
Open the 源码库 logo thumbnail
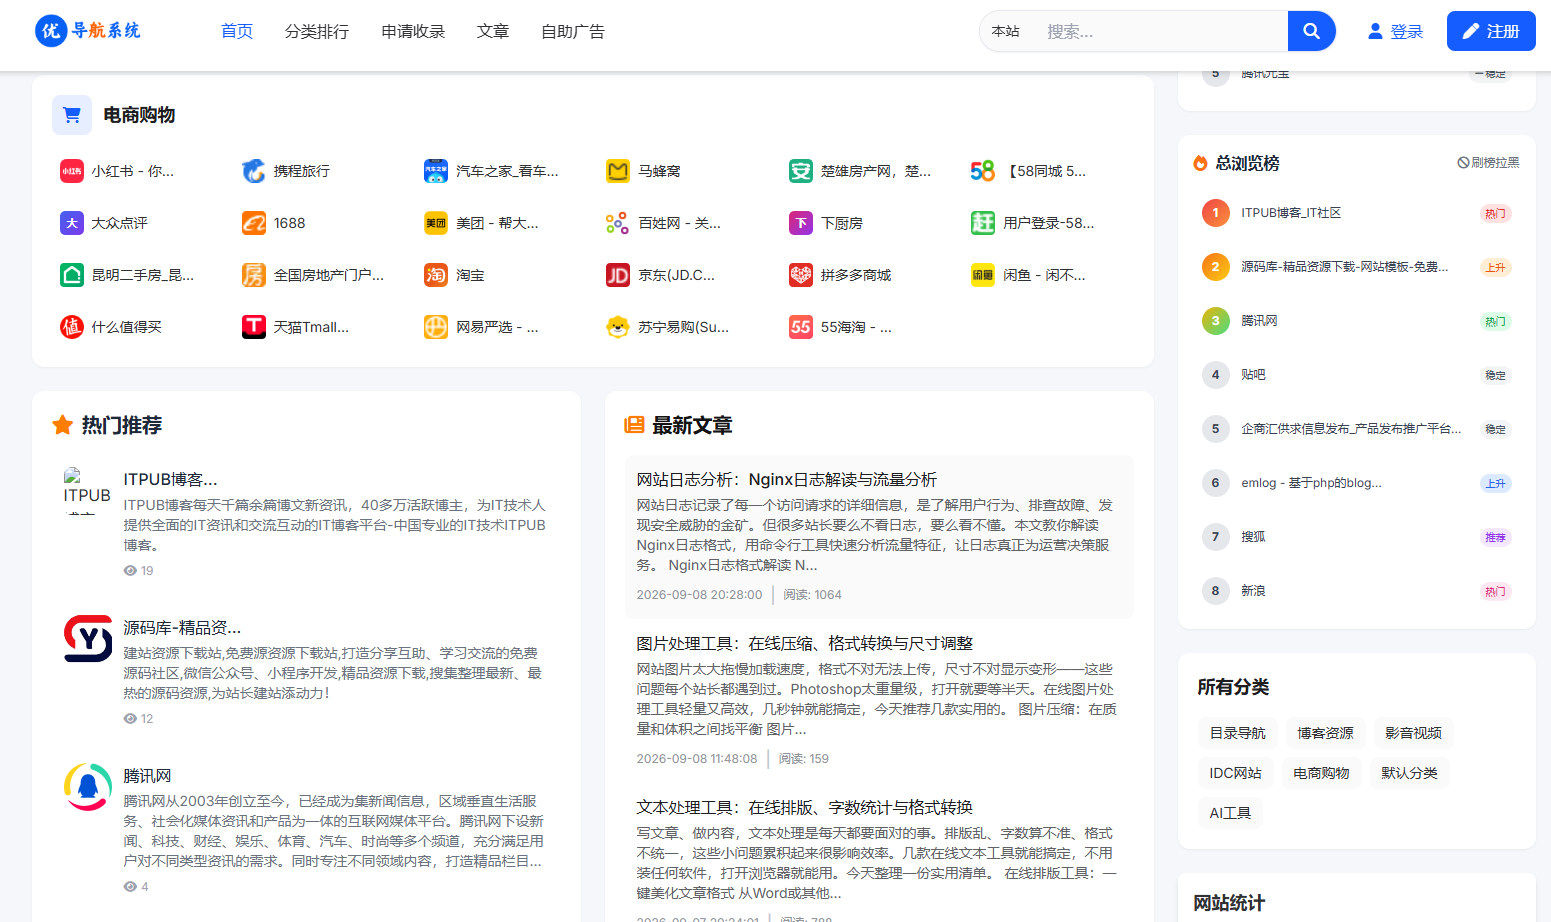(88, 638)
